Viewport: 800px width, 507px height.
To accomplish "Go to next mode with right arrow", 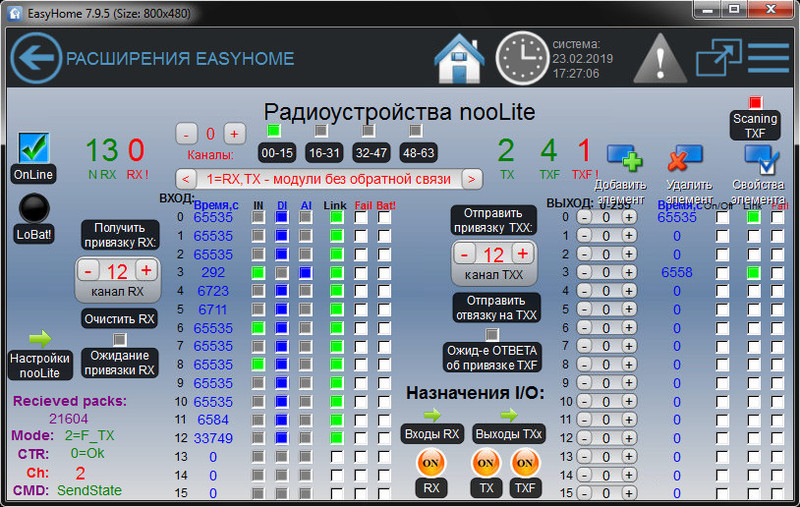I will [x=472, y=179].
